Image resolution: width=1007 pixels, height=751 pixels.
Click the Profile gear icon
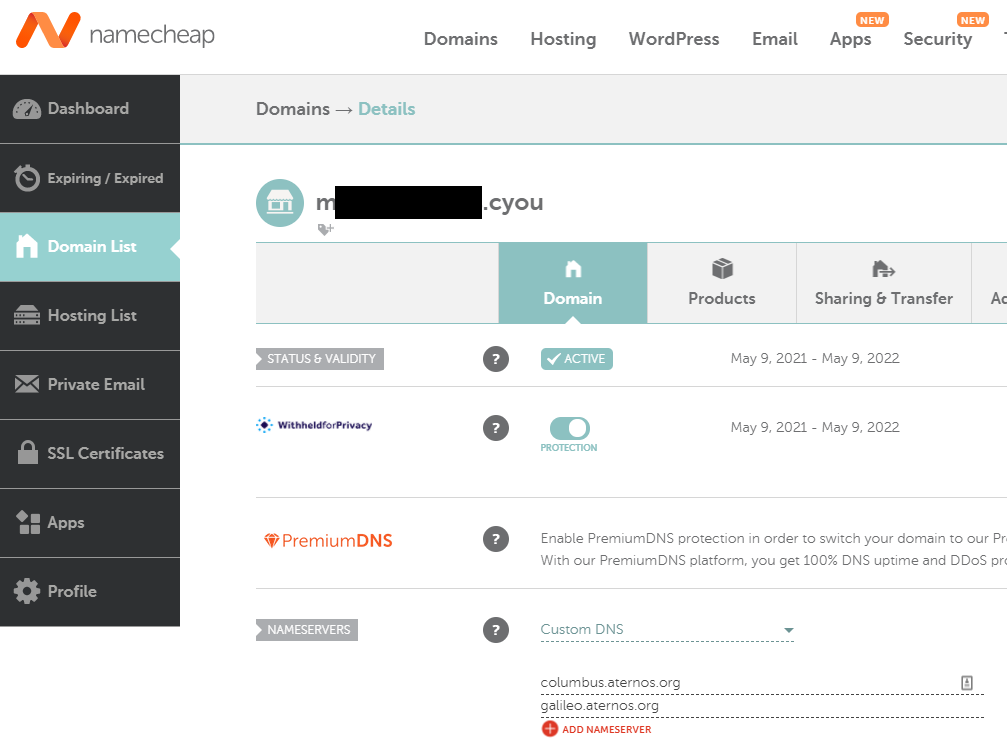[x=27, y=591]
